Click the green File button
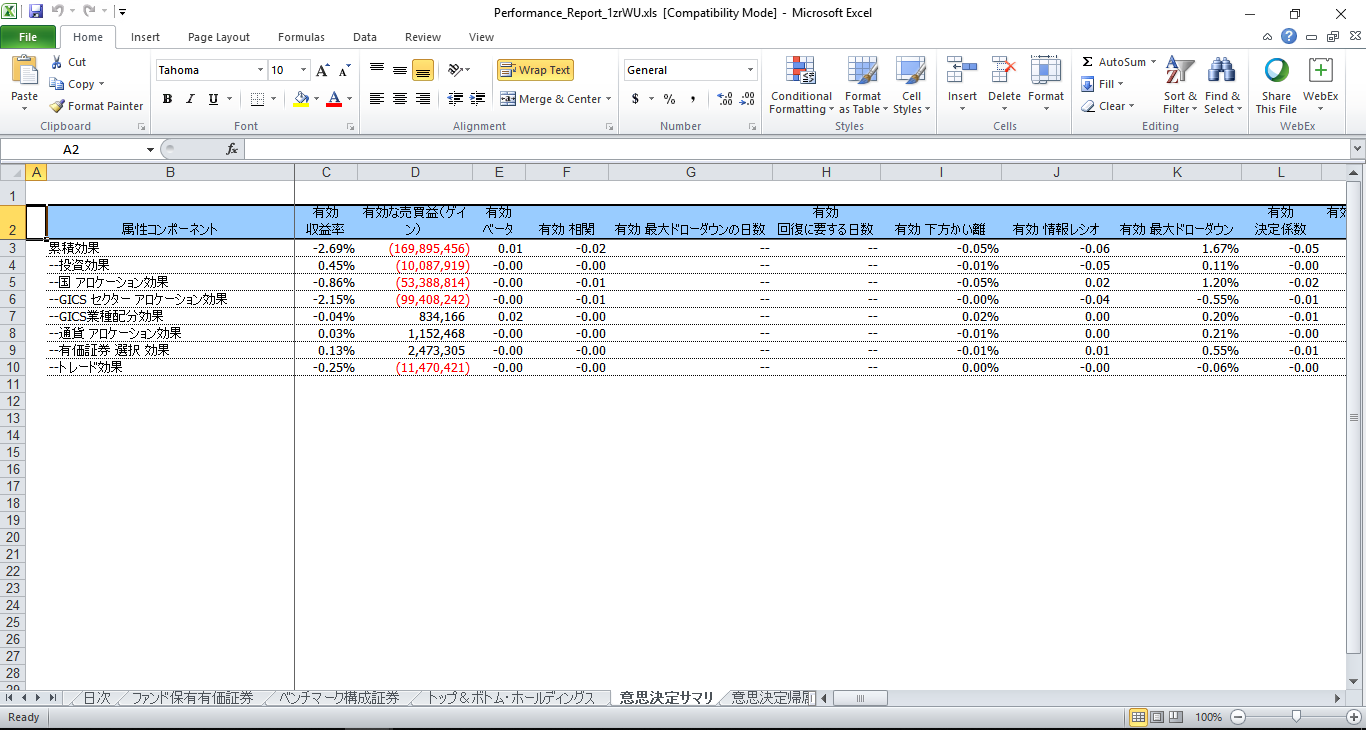1366x730 pixels. pyautogui.click(x=28, y=37)
